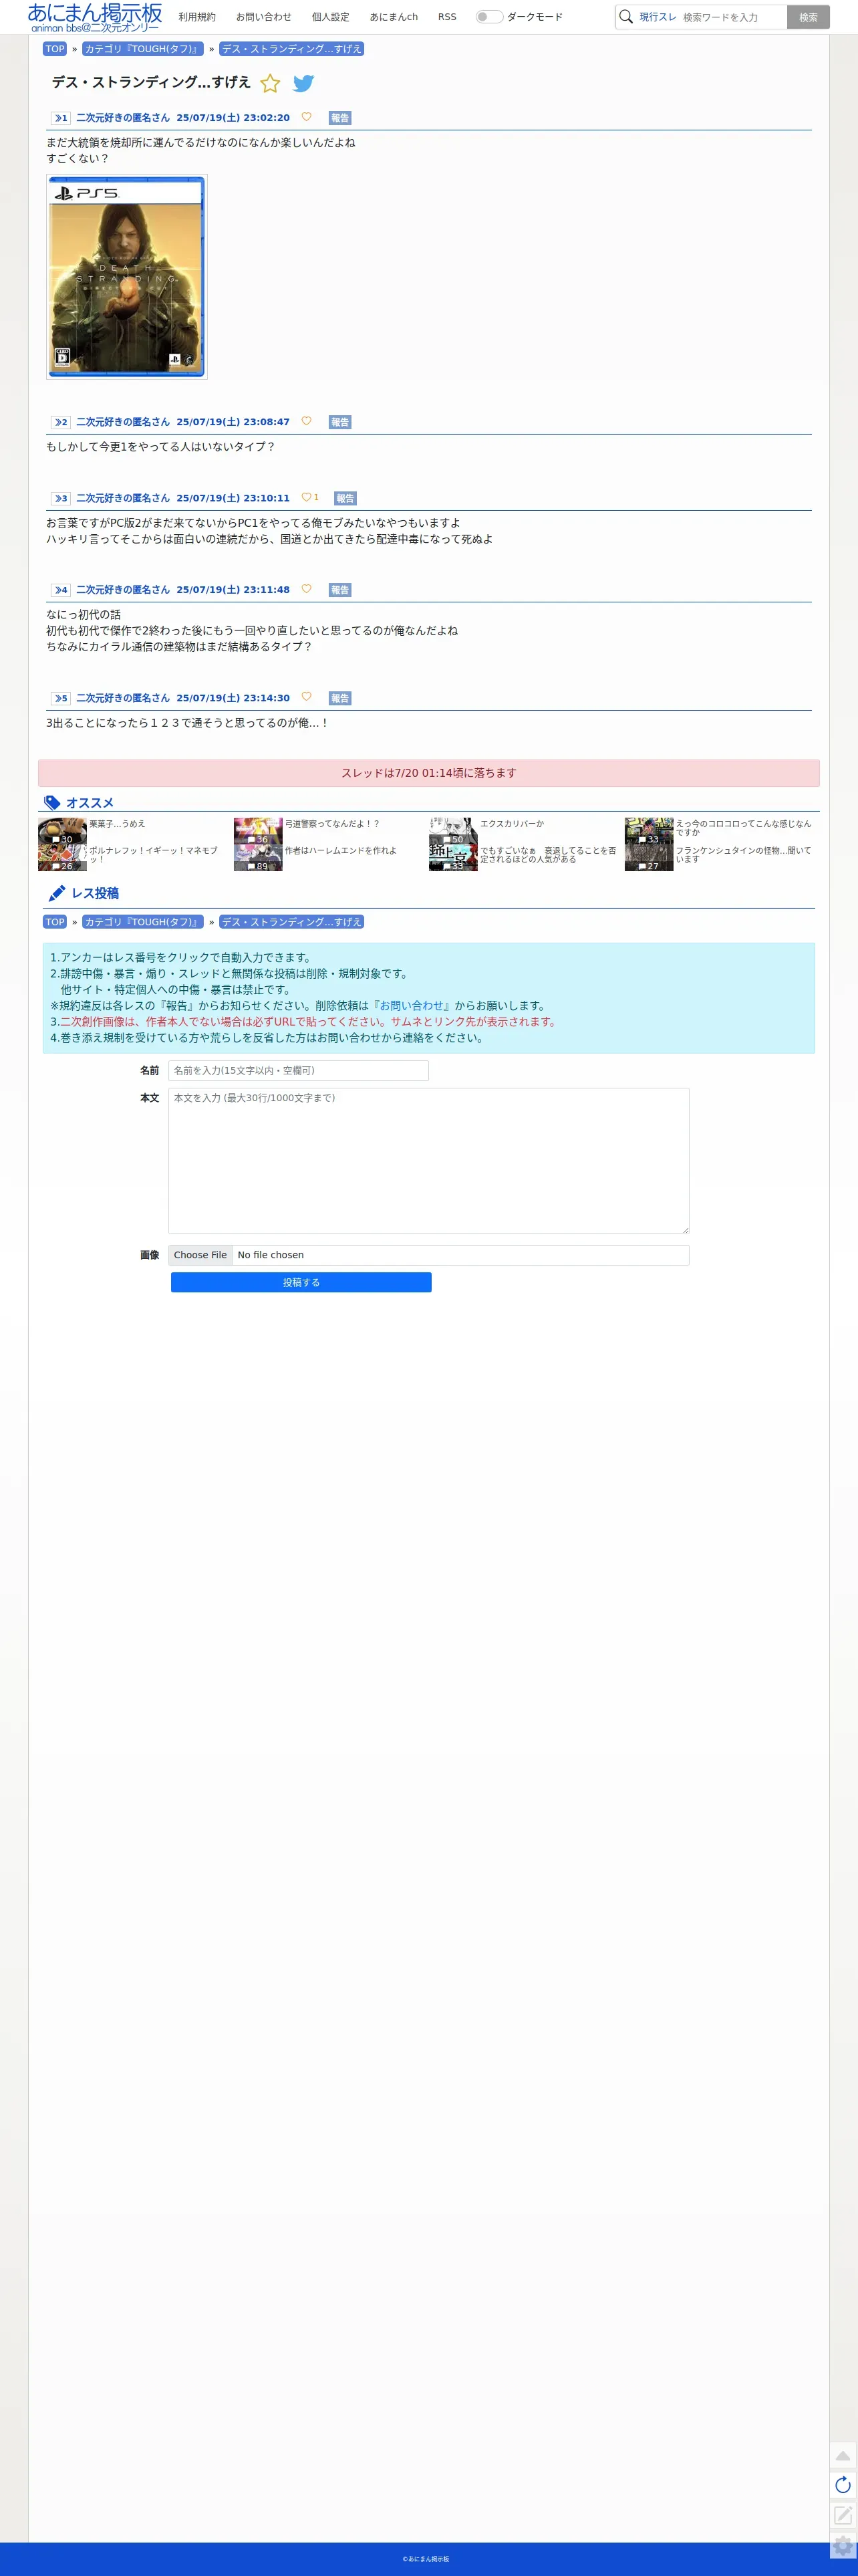This screenshot has width=858, height=2576.
Task: Open 個人設定 in the top menu
Action: pos(331,17)
